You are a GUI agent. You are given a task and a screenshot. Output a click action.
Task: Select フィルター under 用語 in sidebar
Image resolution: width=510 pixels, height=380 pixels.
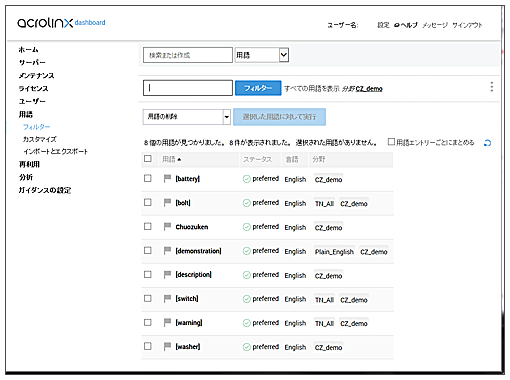37,127
